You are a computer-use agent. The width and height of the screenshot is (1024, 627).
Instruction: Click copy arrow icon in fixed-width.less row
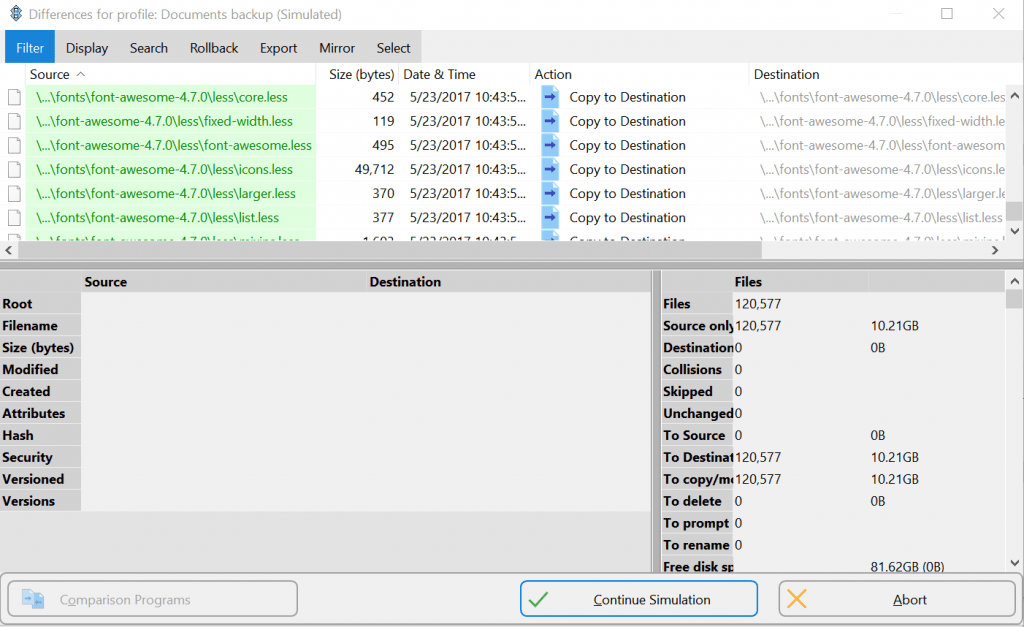pos(550,121)
